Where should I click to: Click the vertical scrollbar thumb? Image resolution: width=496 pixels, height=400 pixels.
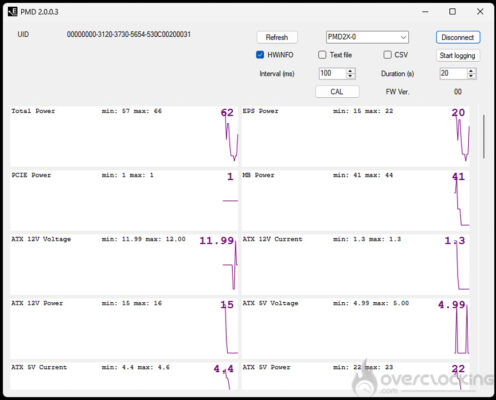coord(484,137)
